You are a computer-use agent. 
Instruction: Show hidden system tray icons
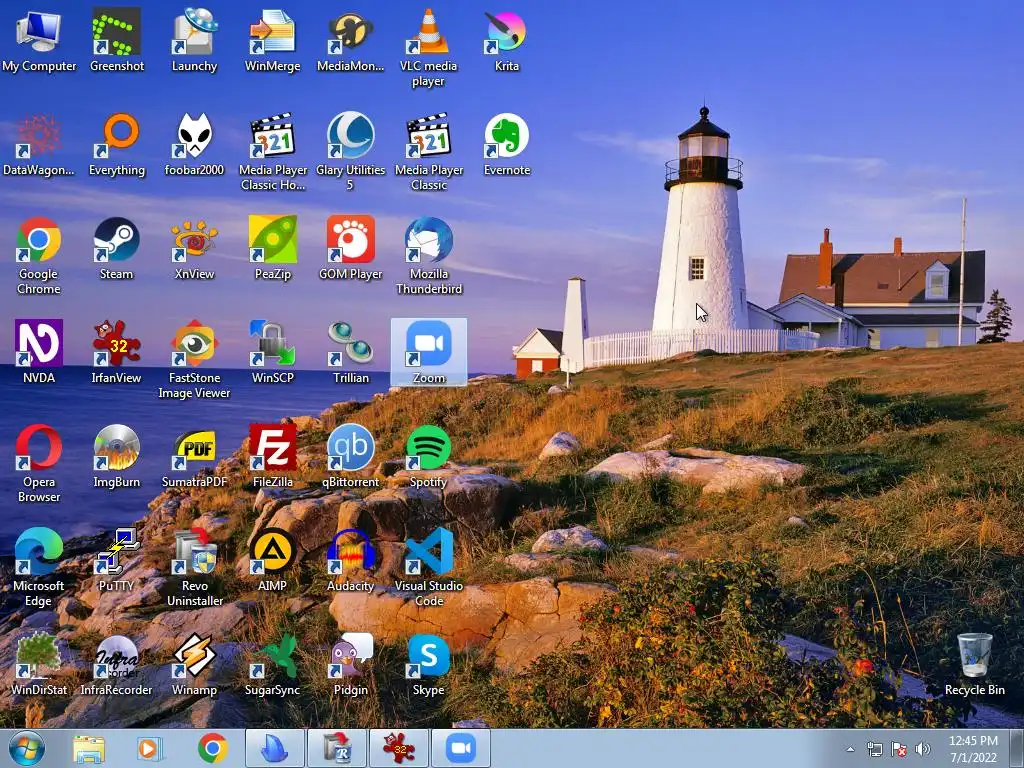[x=850, y=750]
